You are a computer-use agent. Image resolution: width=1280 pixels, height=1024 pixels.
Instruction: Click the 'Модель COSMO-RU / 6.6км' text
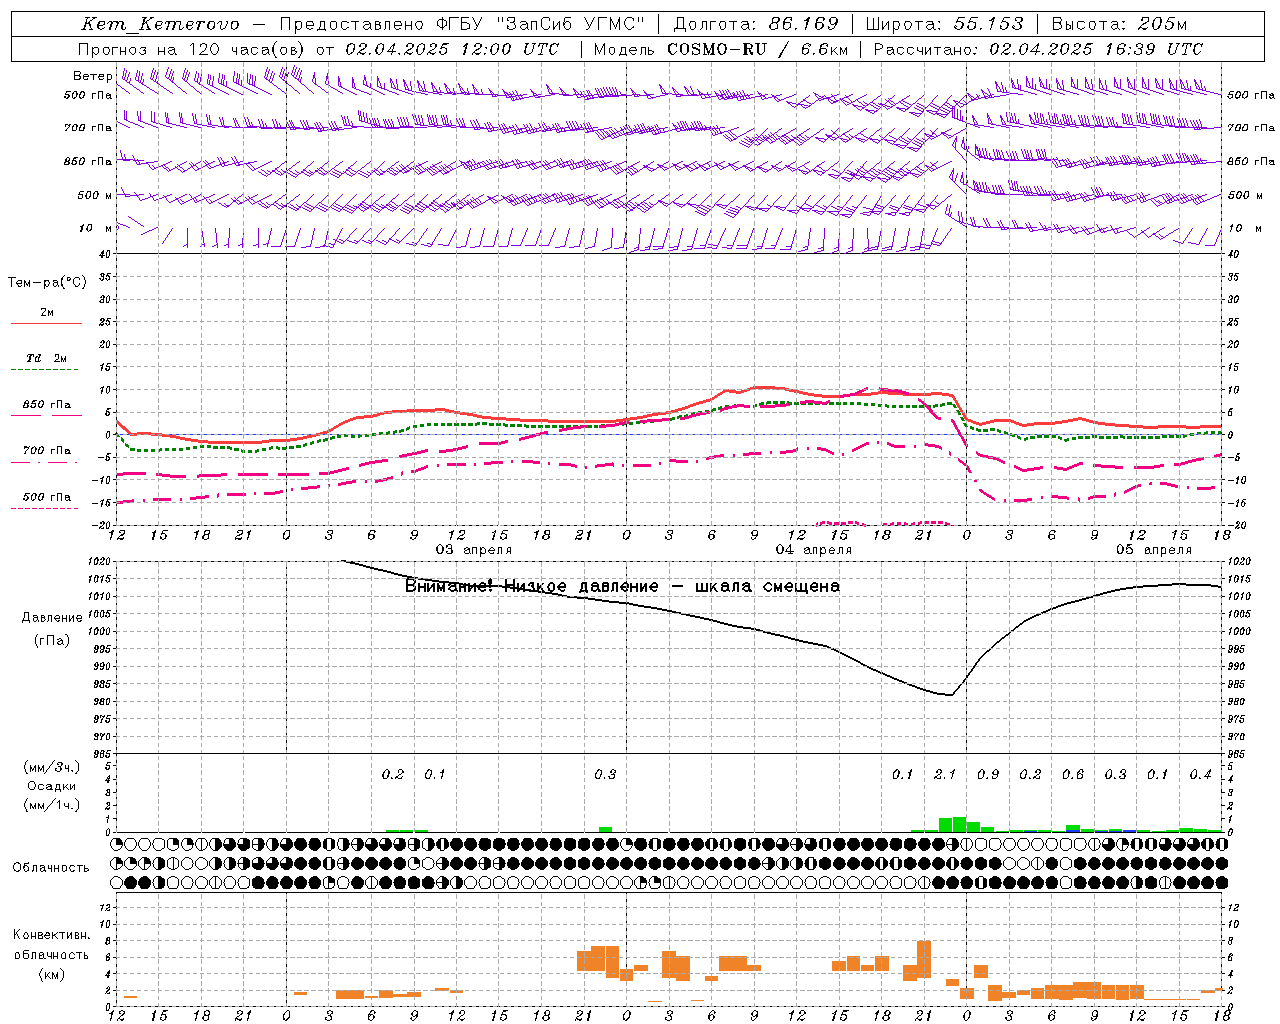pos(721,49)
